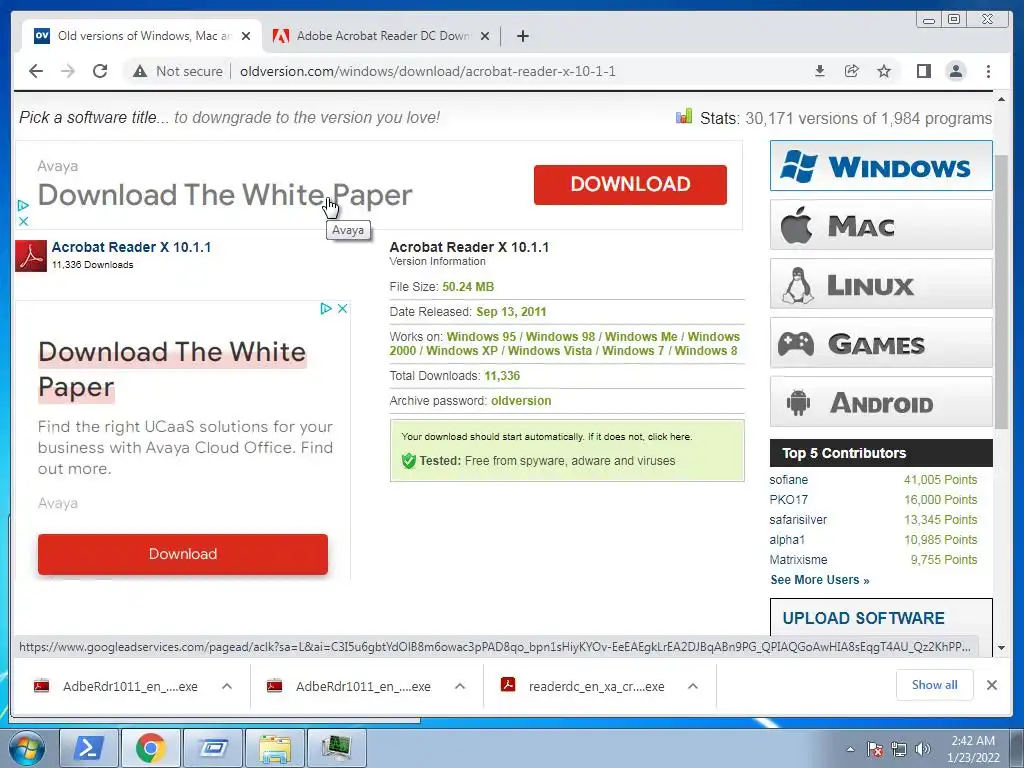Open Chrome three-dot menu
Screen dimensions: 1024x768
click(x=988, y=71)
